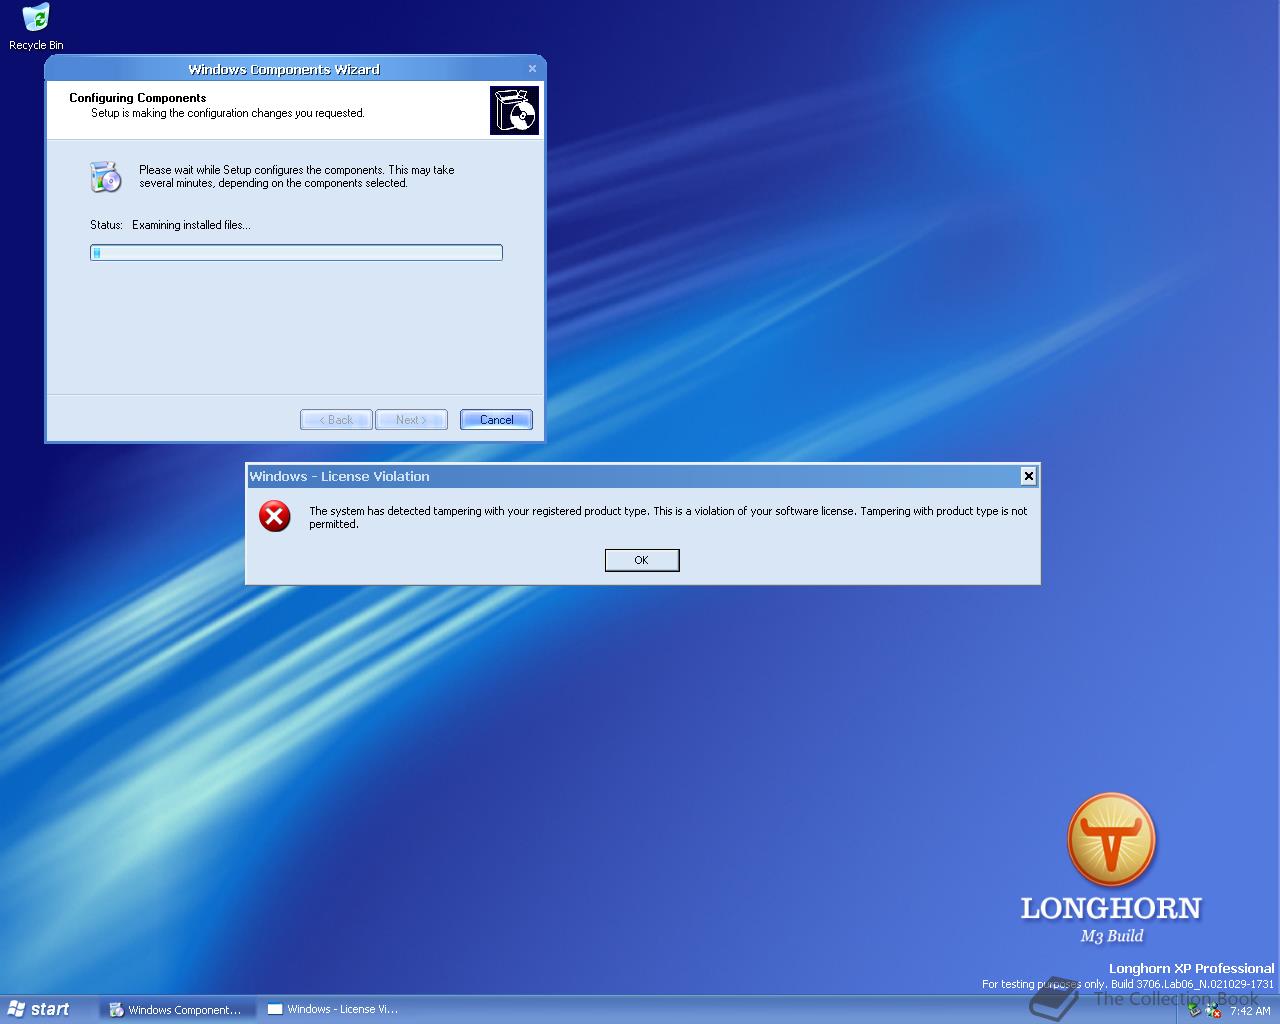Click the setup progress bar

[x=296, y=253]
